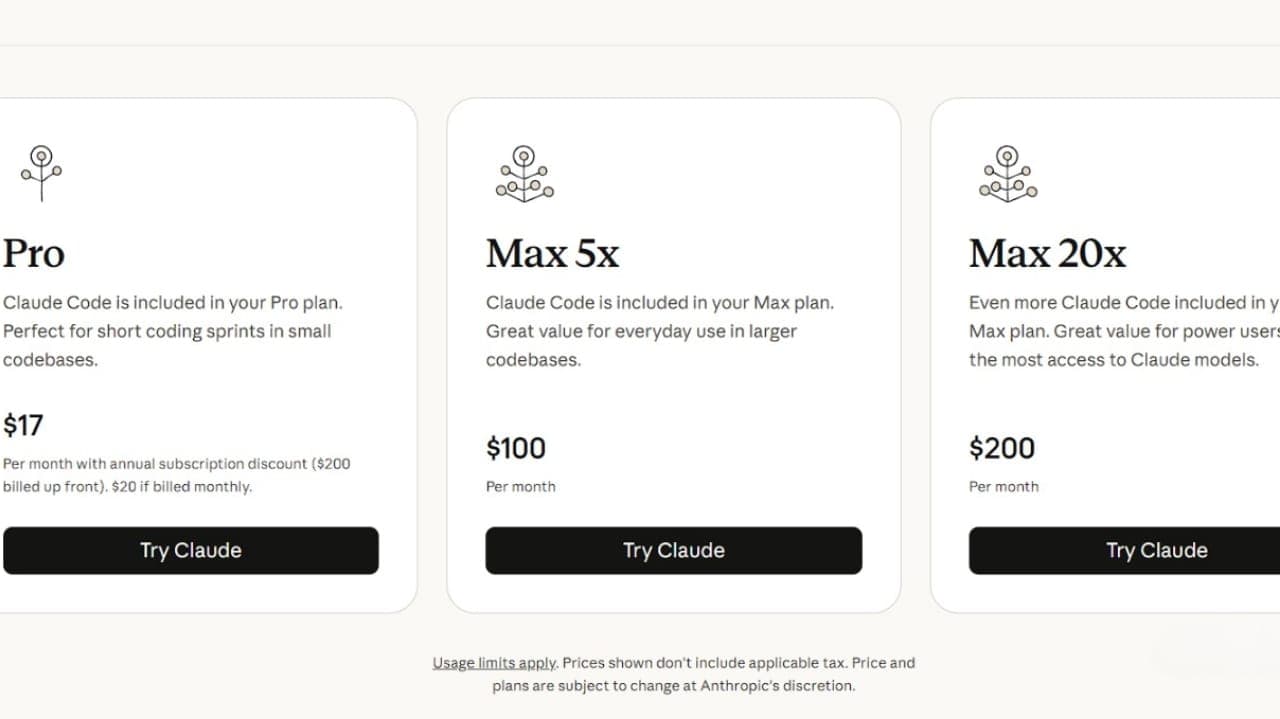Click the Max 20x description for power users
The image size is (1280, 719).
coord(1124,331)
